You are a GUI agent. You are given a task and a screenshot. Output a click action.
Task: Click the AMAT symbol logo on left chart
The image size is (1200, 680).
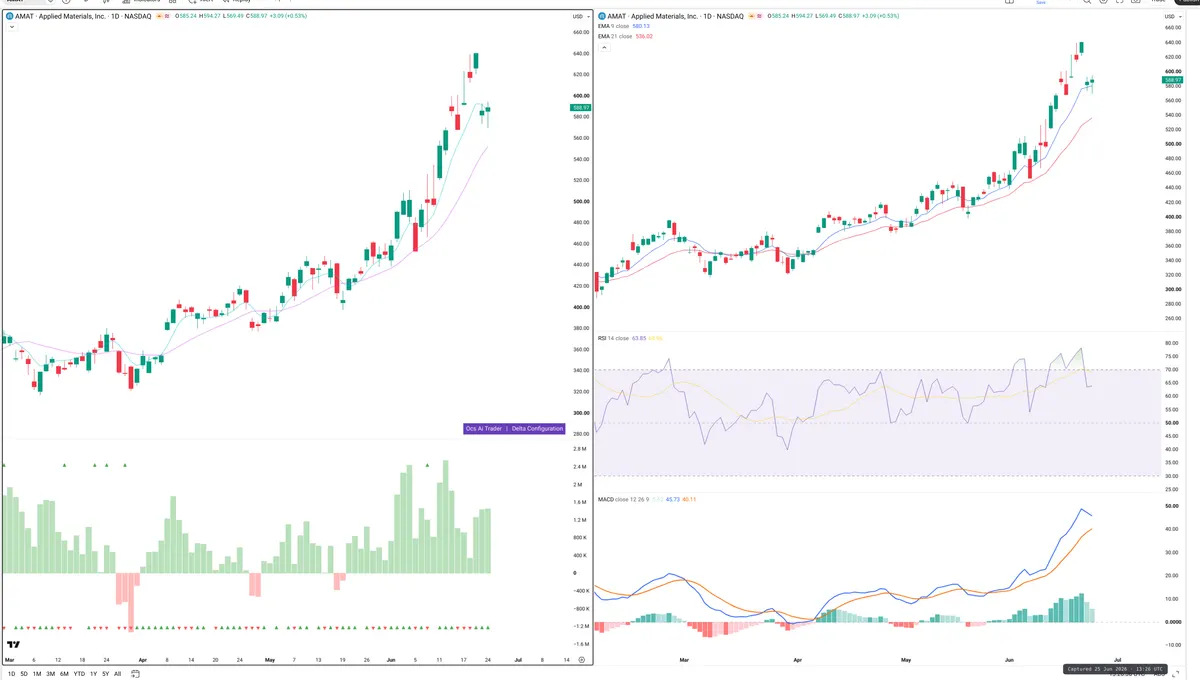coord(10,16)
